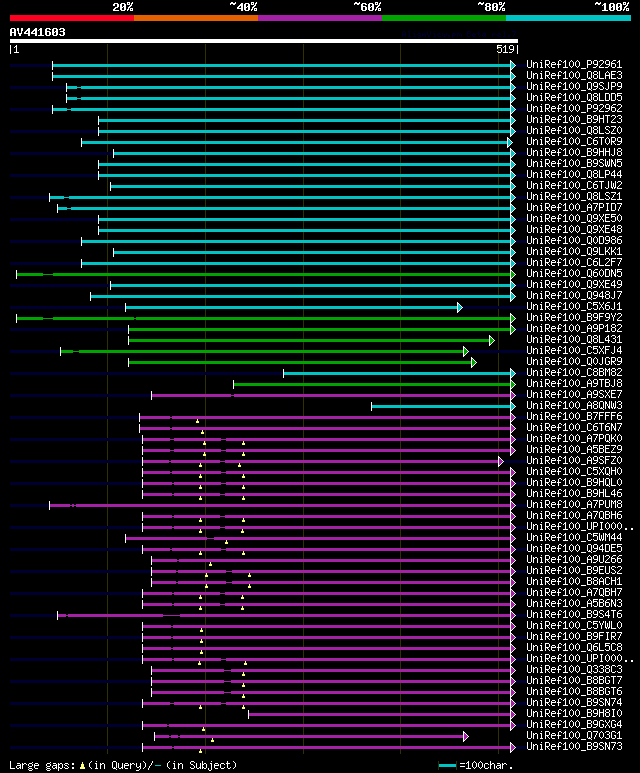The width and height of the screenshot is (640, 773).
Task: Select the UniRef100_C6L2F7 label
Action: point(574,262)
